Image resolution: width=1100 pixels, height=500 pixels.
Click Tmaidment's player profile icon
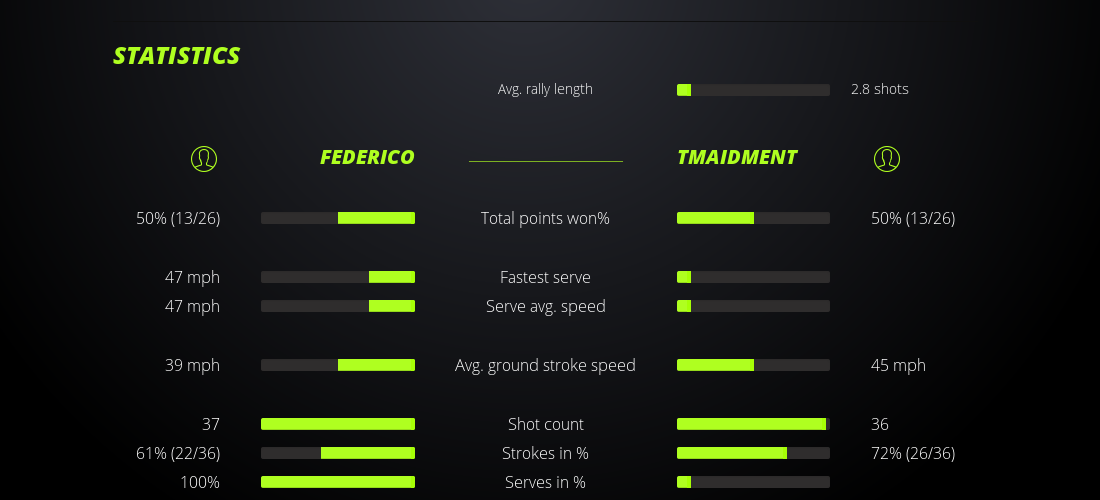[x=887, y=158]
